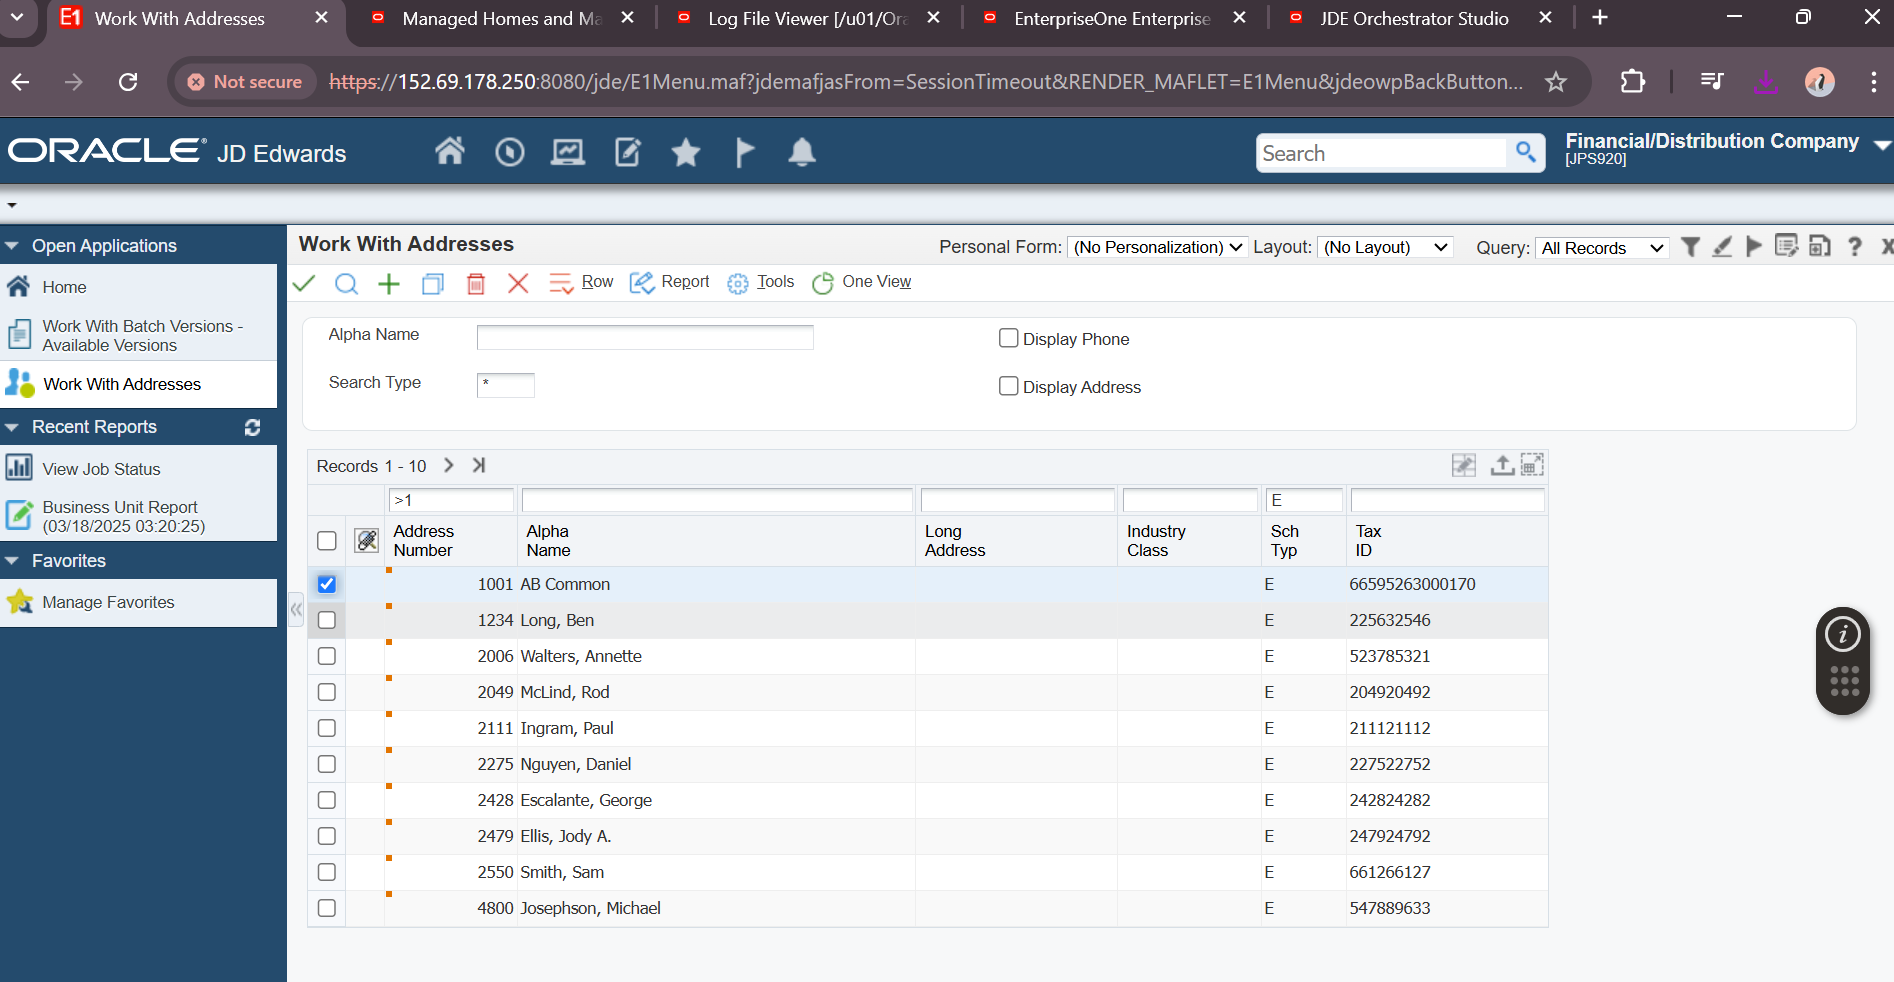Click the red trash Delete icon
The height and width of the screenshot is (982, 1894).
(476, 283)
